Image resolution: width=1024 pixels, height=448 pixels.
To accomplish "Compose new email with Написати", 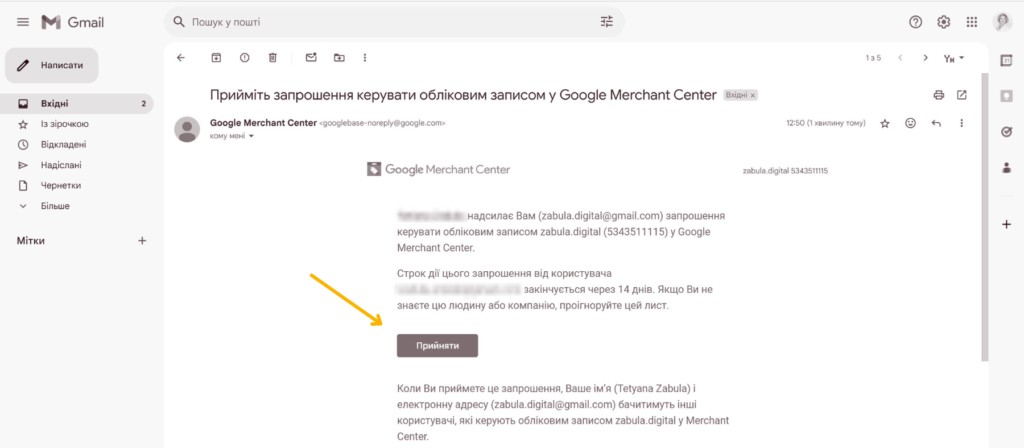I will click(52, 65).
